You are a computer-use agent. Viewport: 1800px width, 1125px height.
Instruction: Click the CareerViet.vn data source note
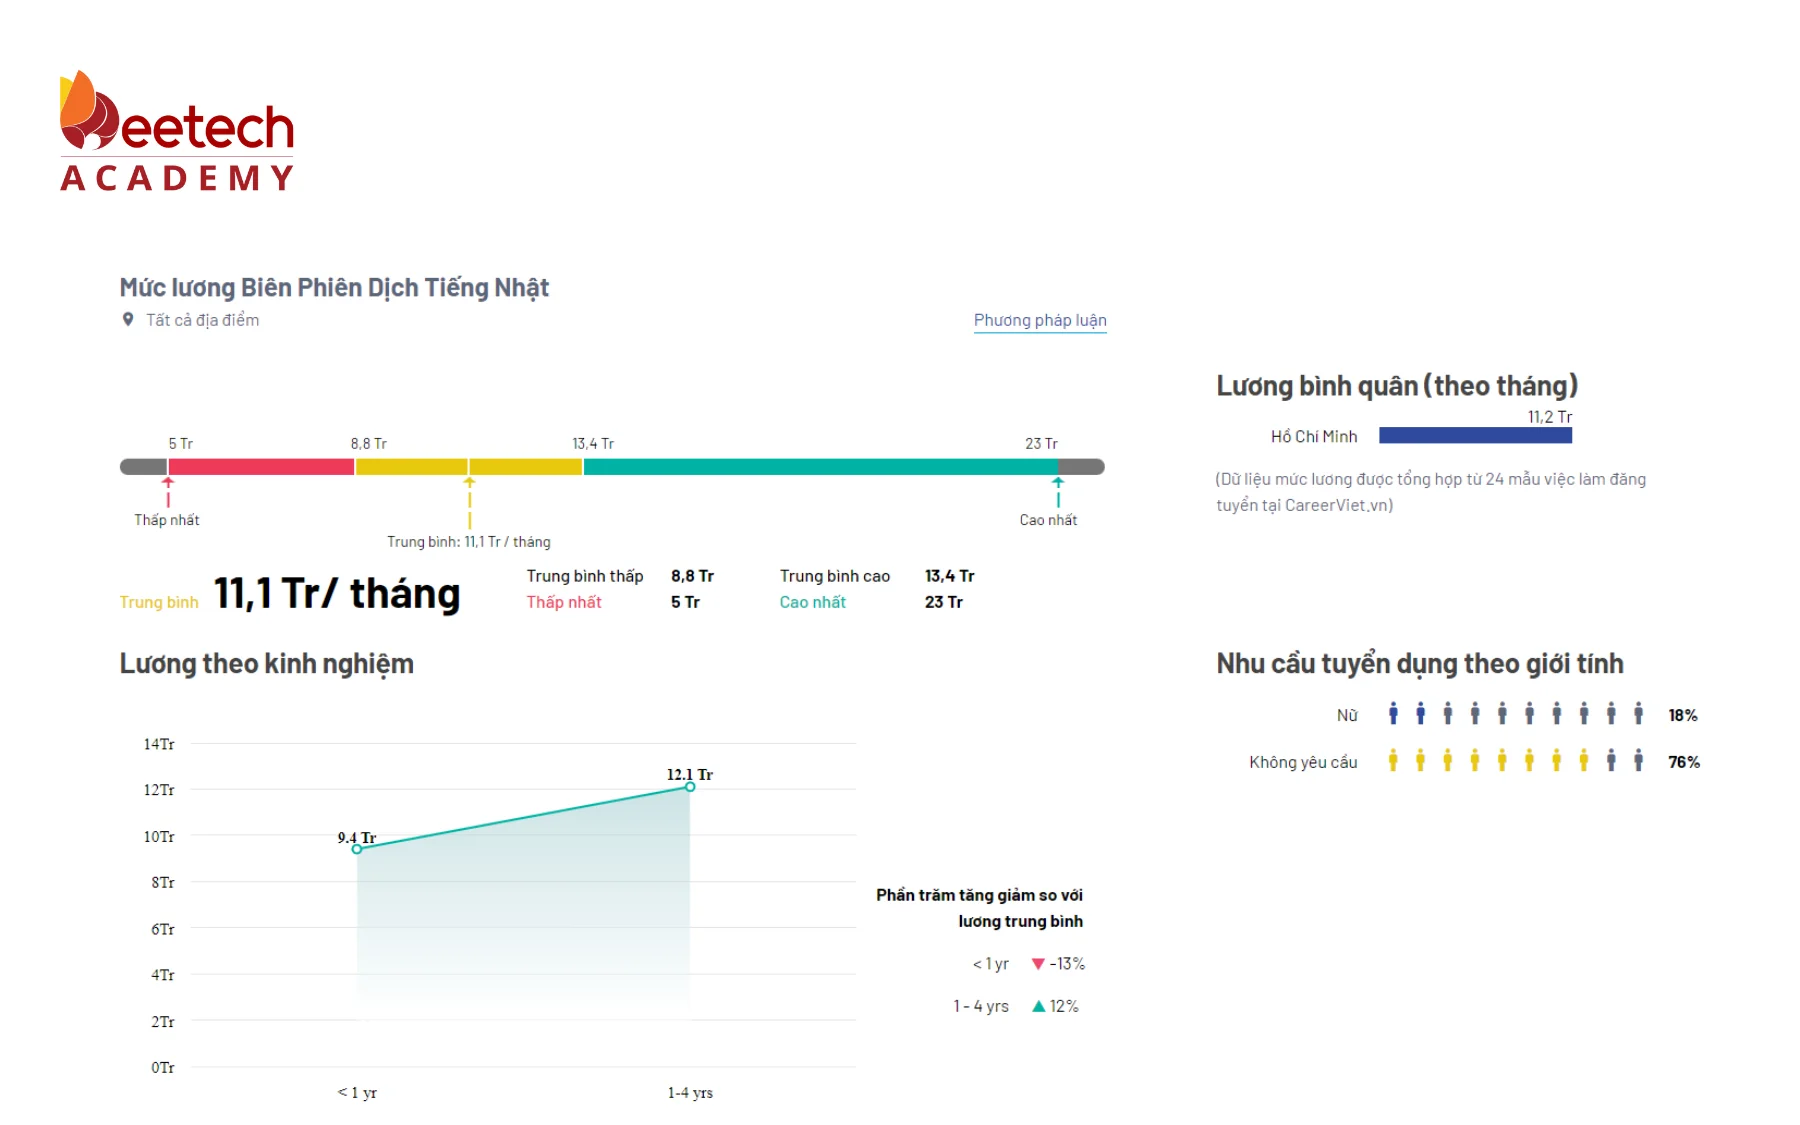[1431, 492]
